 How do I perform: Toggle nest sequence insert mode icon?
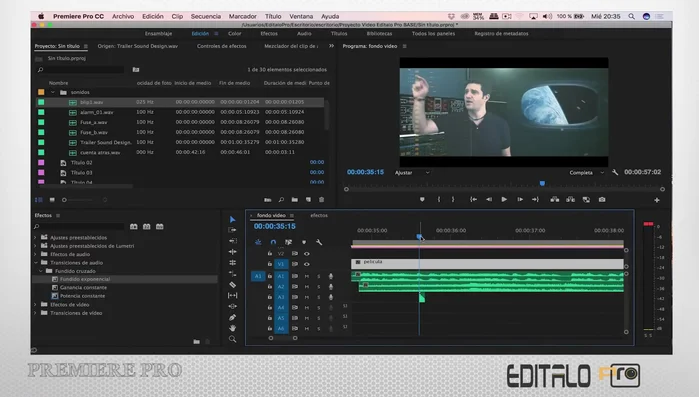(258, 242)
